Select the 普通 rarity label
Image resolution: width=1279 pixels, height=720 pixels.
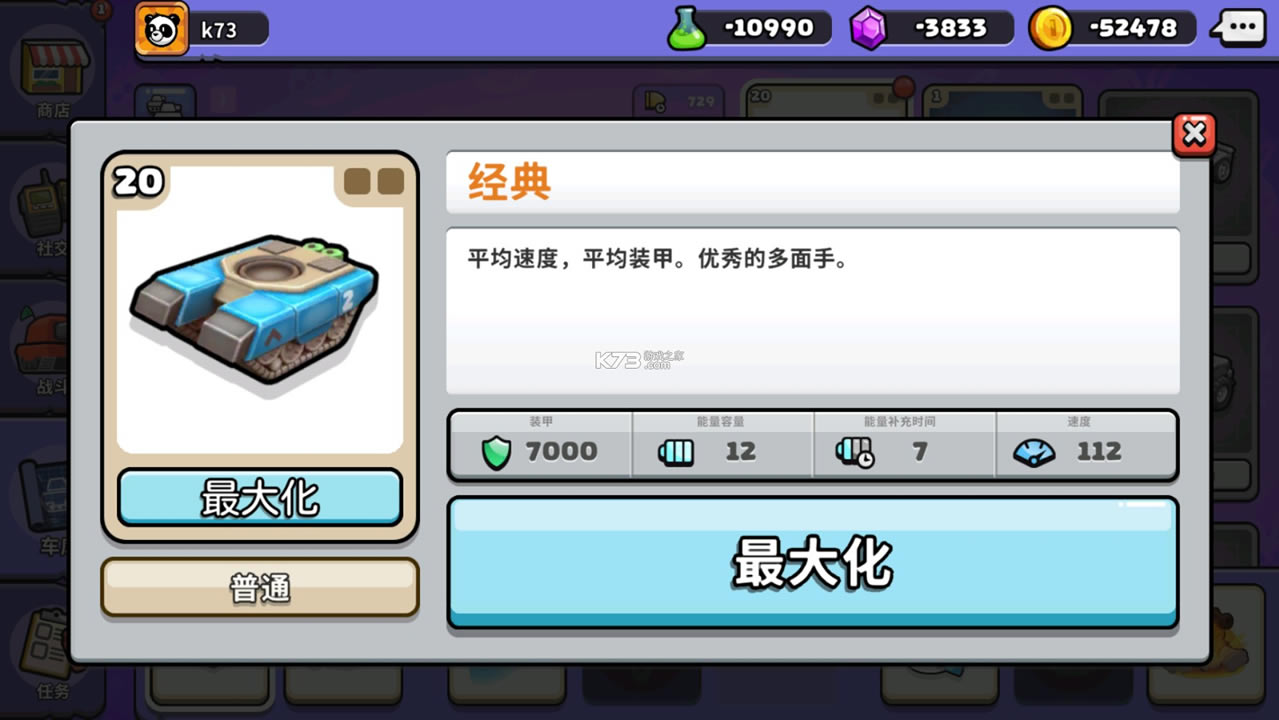pyautogui.click(x=260, y=587)
